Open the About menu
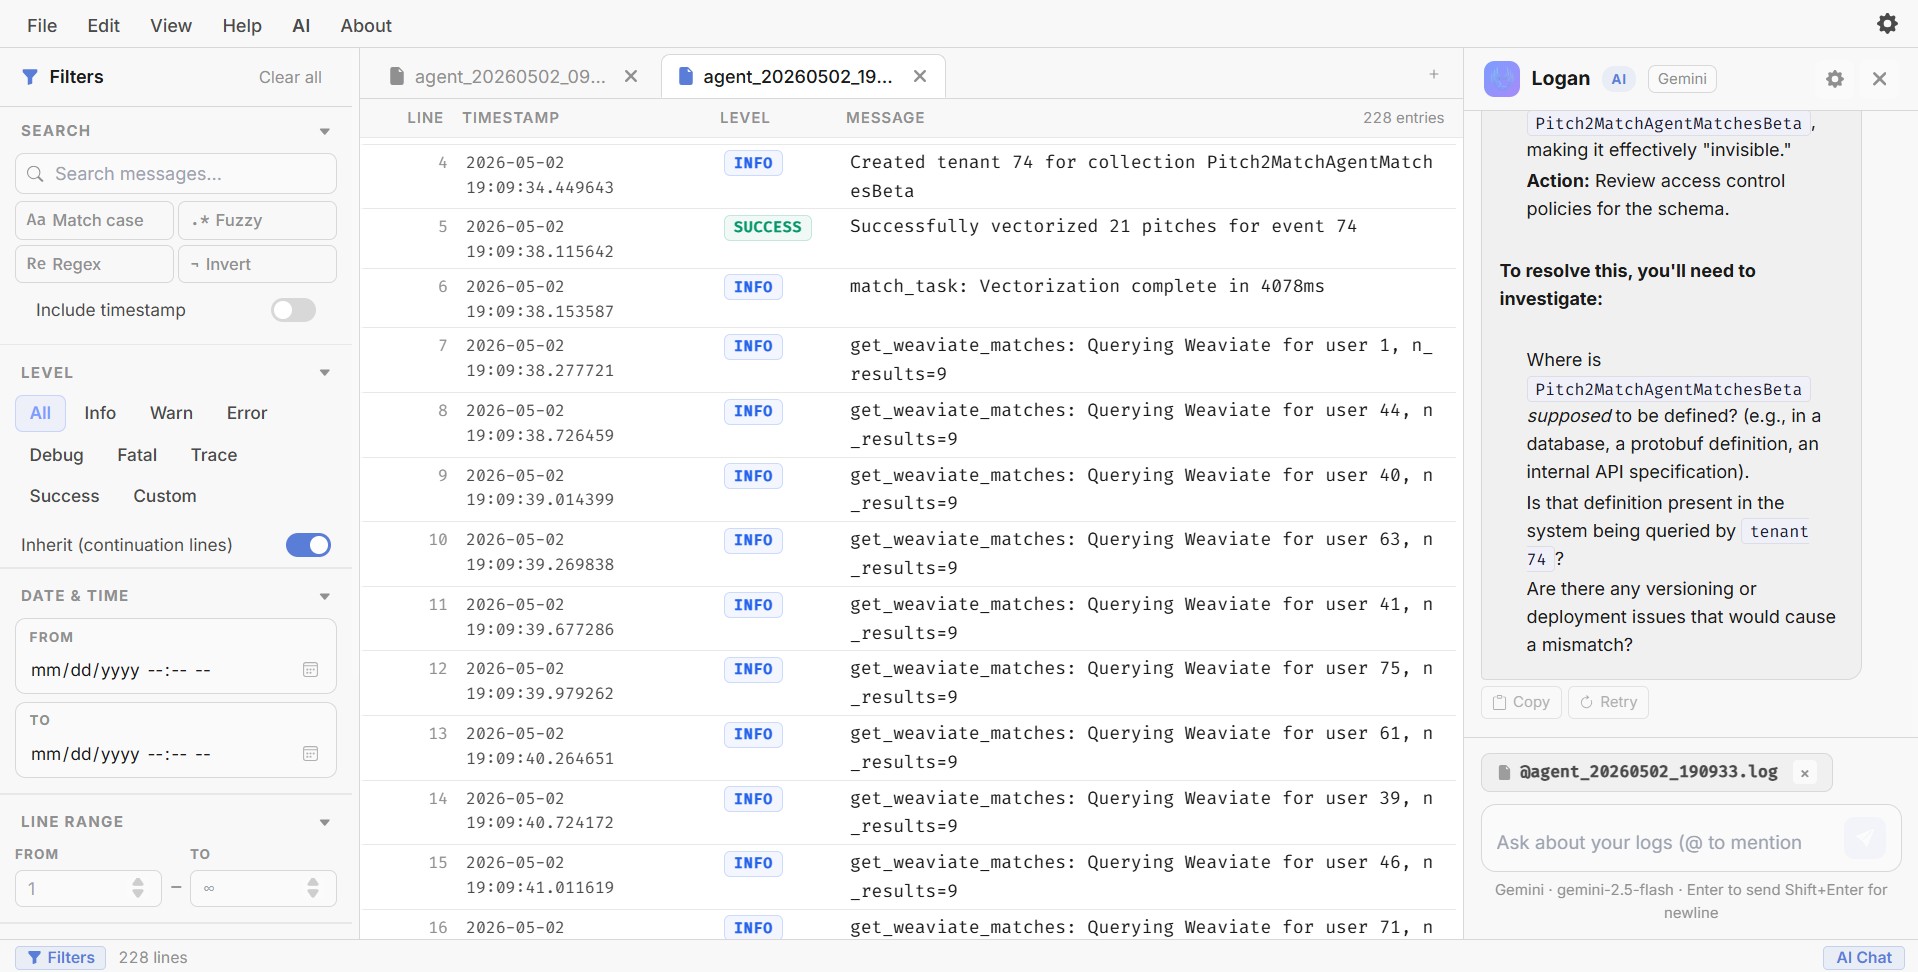The width and height of the screenshot is (1918, 972). pyautogui.click(x=366, y=25)
